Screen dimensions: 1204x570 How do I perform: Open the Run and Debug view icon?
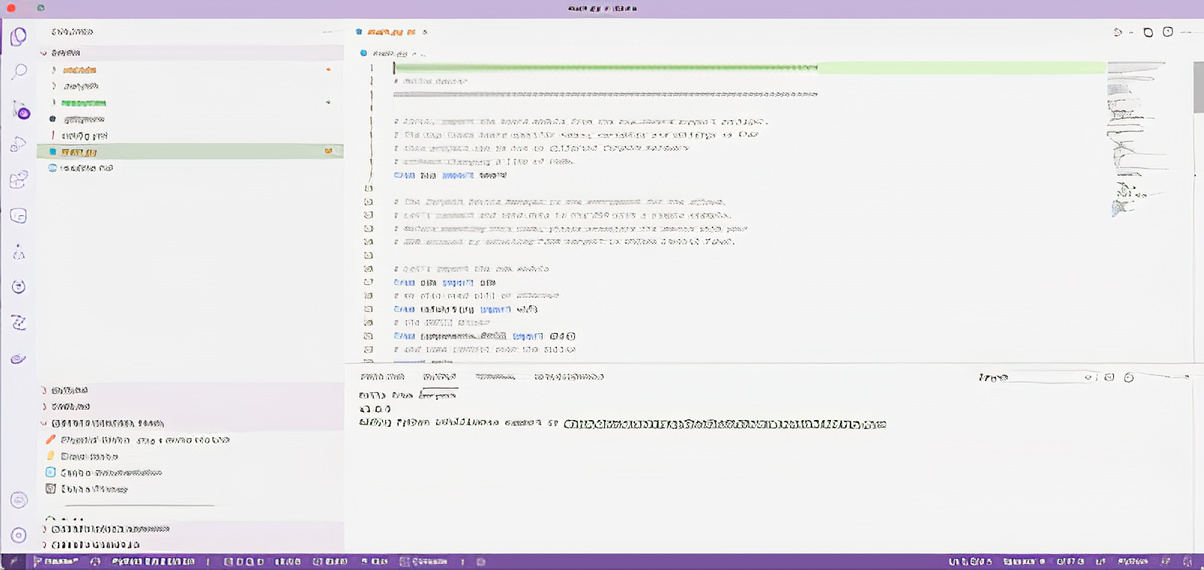pyautogui.click(x=18, y=144)
